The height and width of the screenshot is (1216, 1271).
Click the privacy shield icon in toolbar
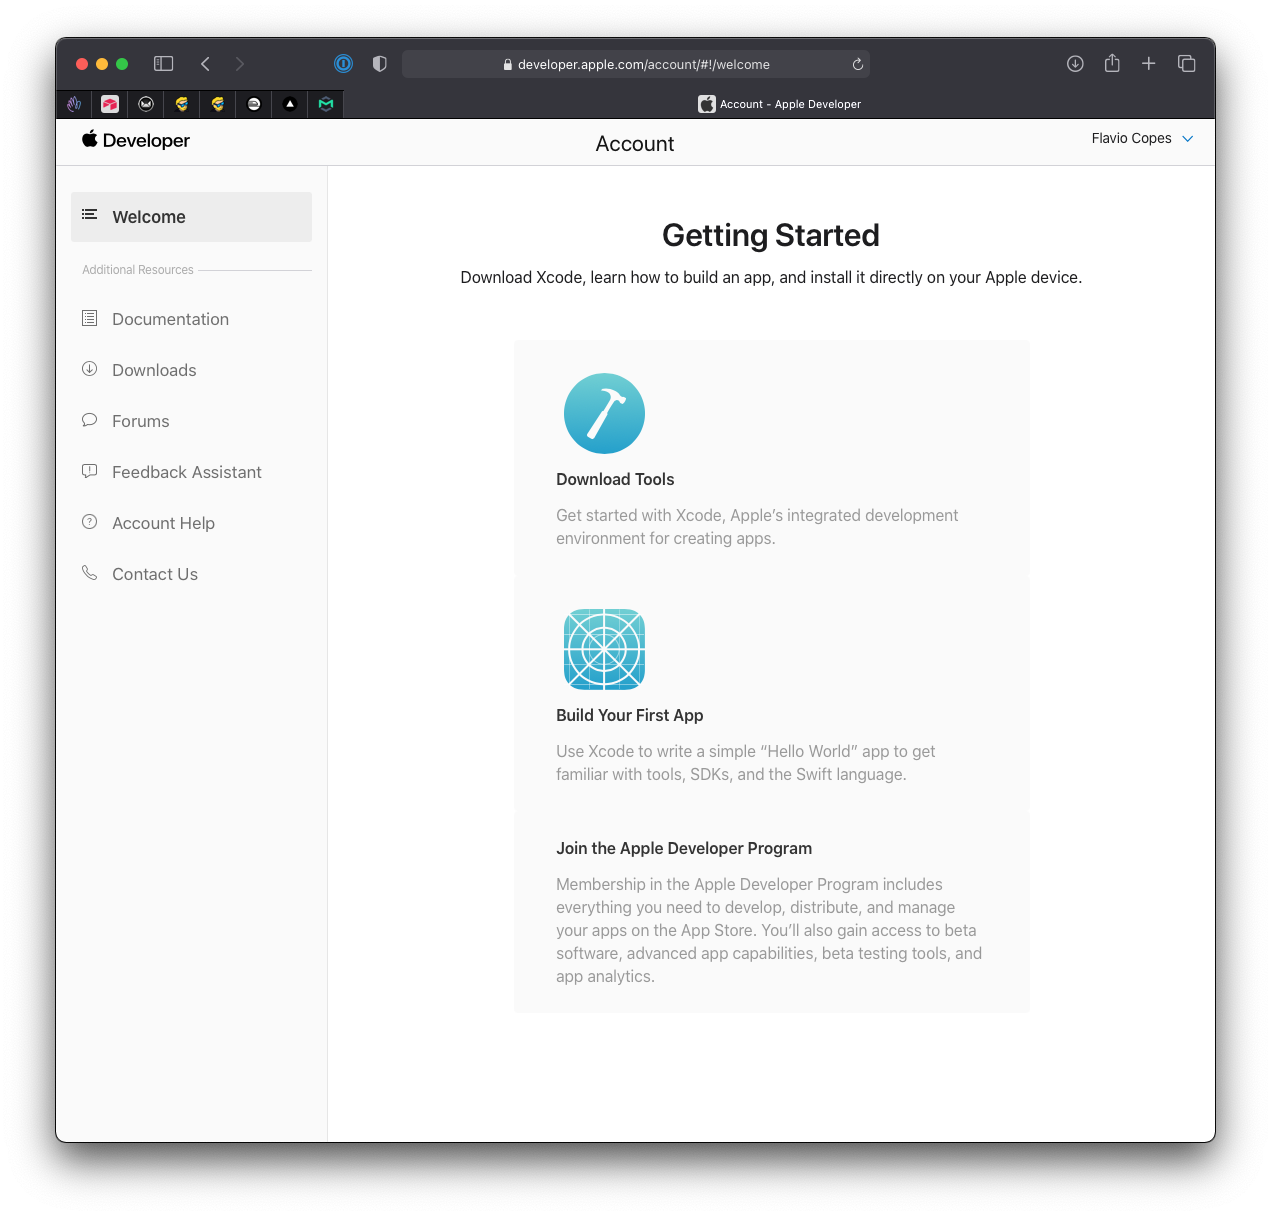coord(379,64)
